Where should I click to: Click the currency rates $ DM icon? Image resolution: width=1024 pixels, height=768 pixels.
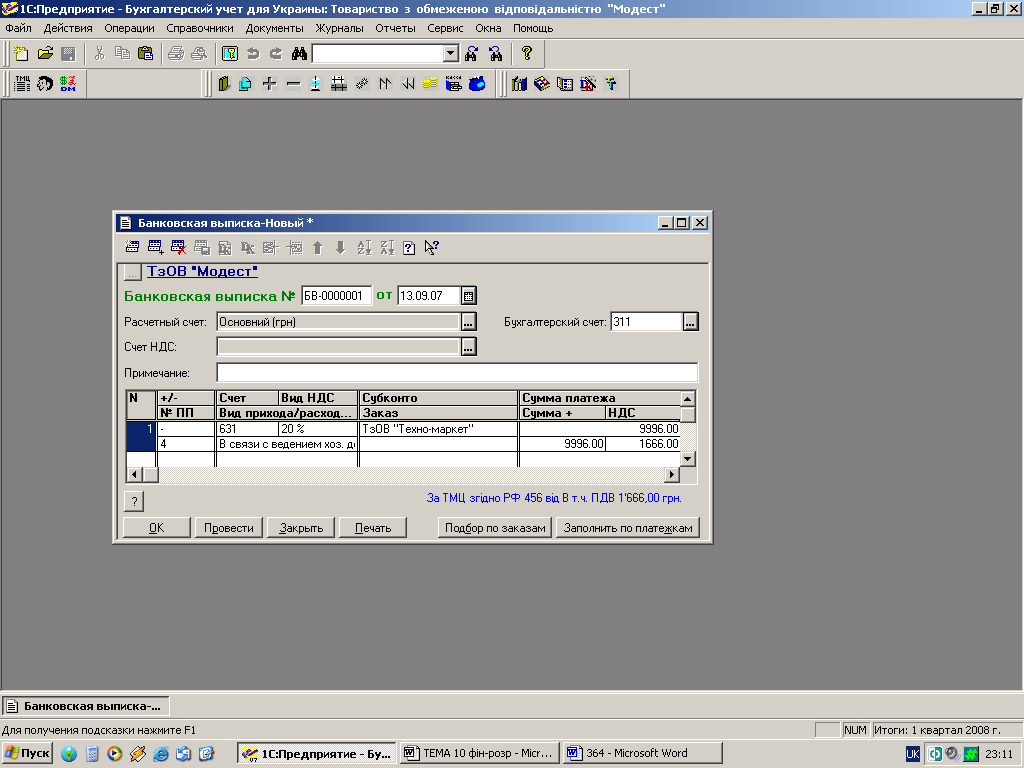tap(68, 84)
